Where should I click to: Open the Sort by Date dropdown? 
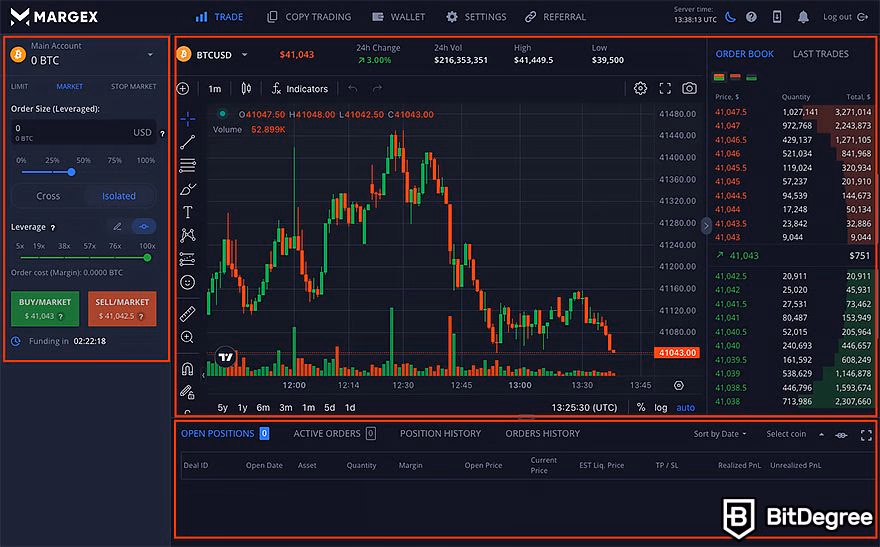pos(720,434)
